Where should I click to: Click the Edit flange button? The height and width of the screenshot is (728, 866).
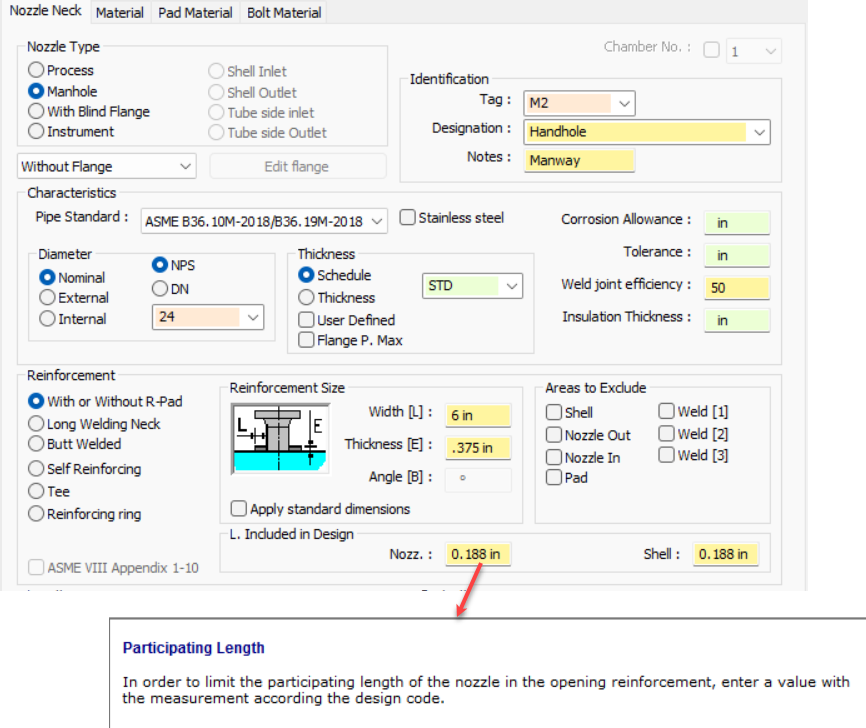point(297,166)
